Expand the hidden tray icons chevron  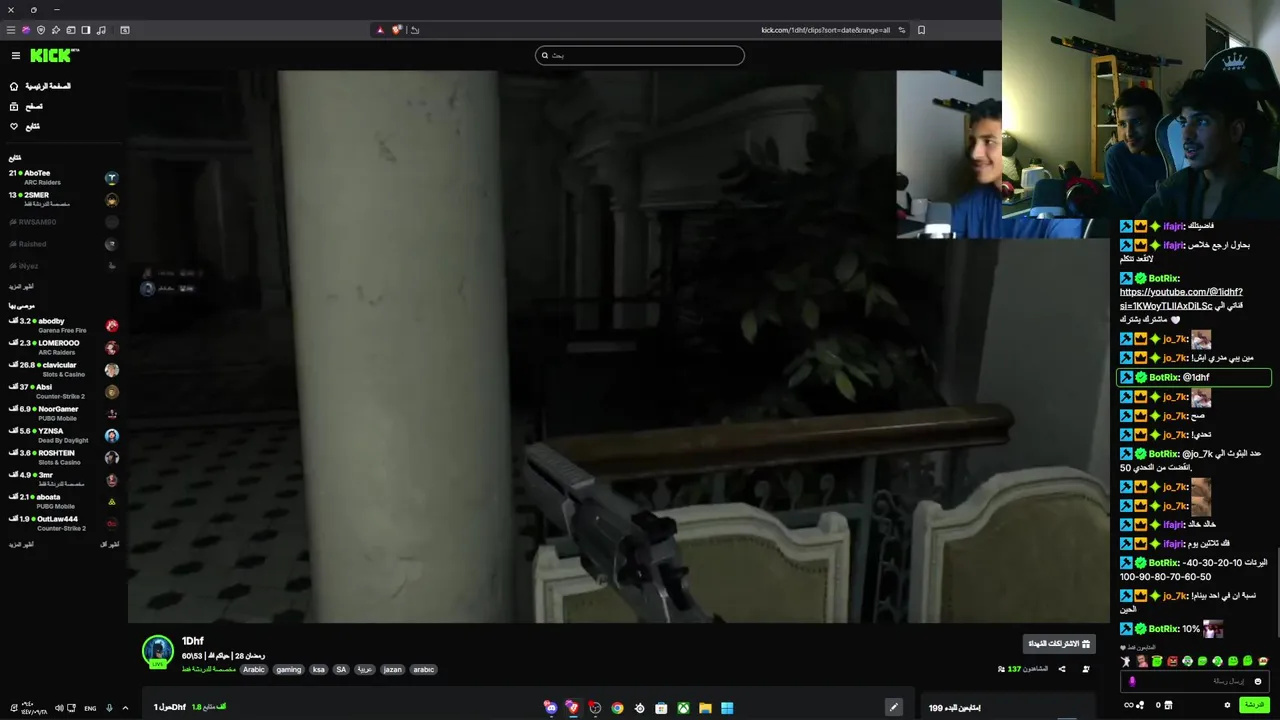[x=125, y=708]
